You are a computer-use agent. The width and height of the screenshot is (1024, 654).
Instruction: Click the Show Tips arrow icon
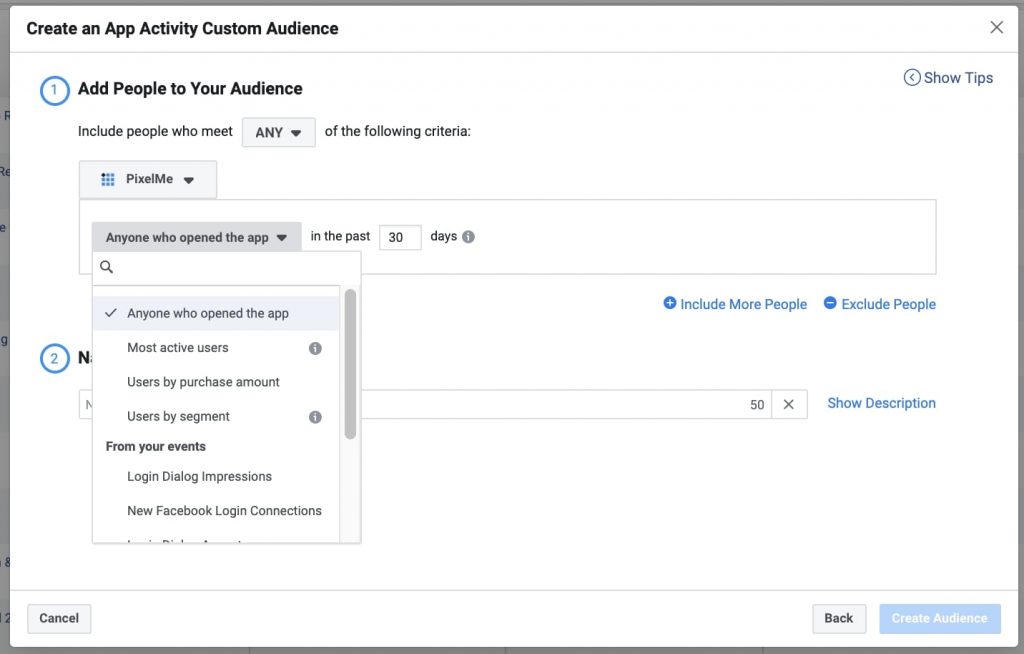[911, 78]
